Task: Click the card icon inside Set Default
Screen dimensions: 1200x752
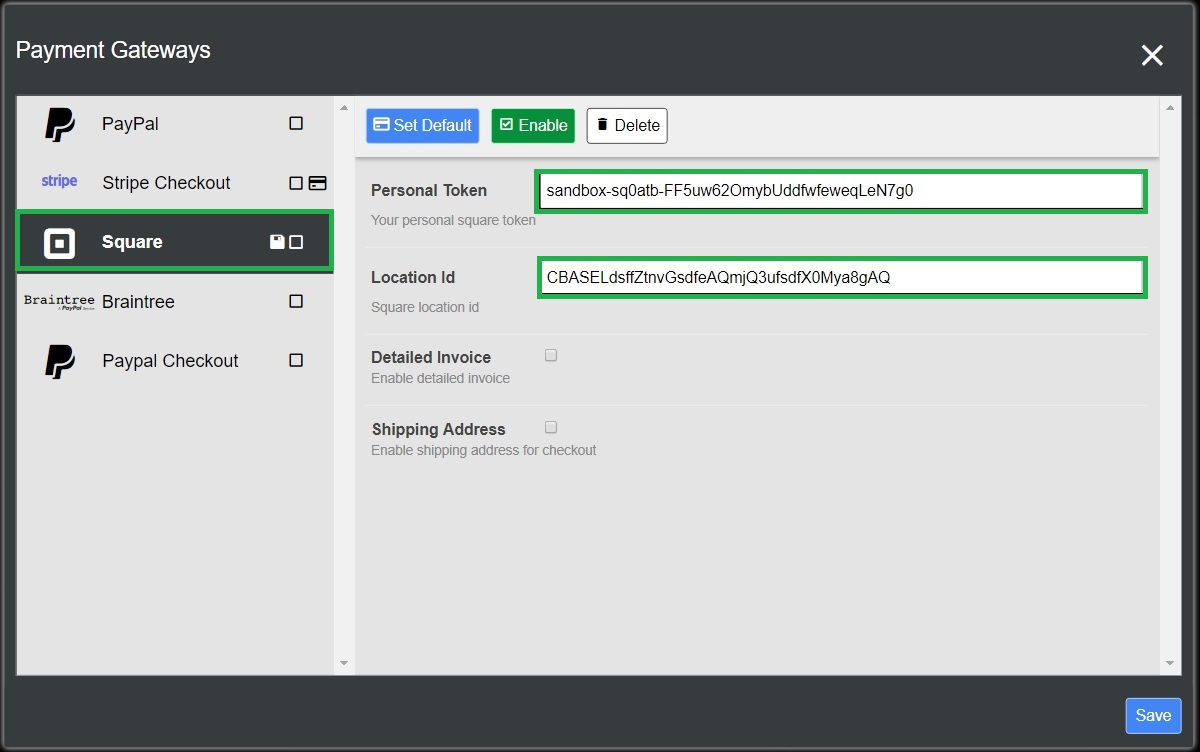Action: pos(381,125)
